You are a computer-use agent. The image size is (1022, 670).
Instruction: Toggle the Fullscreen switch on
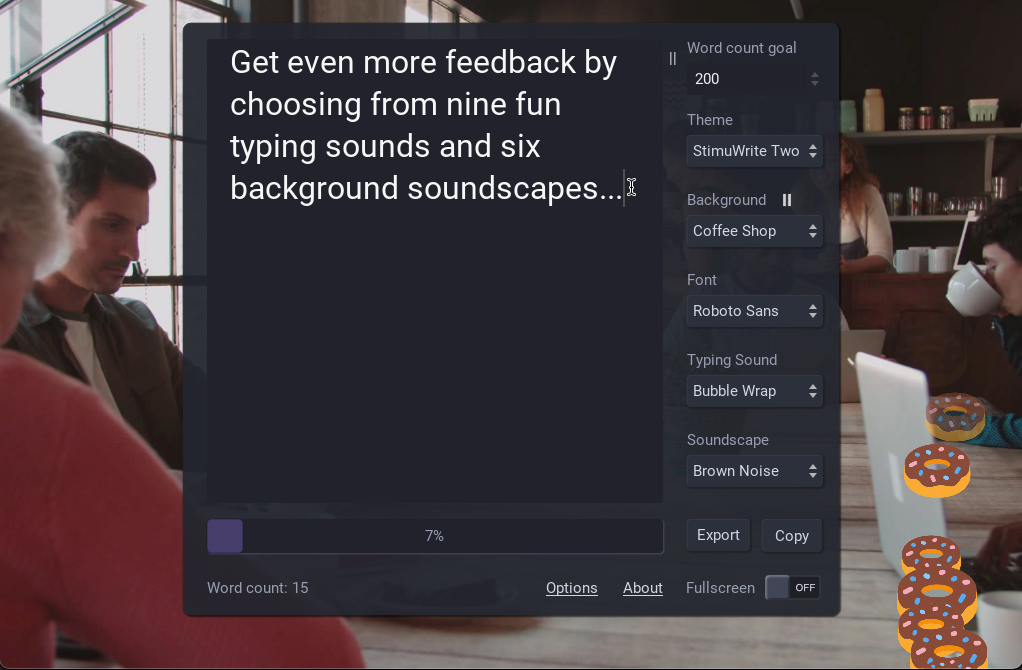tap(792, 588)
